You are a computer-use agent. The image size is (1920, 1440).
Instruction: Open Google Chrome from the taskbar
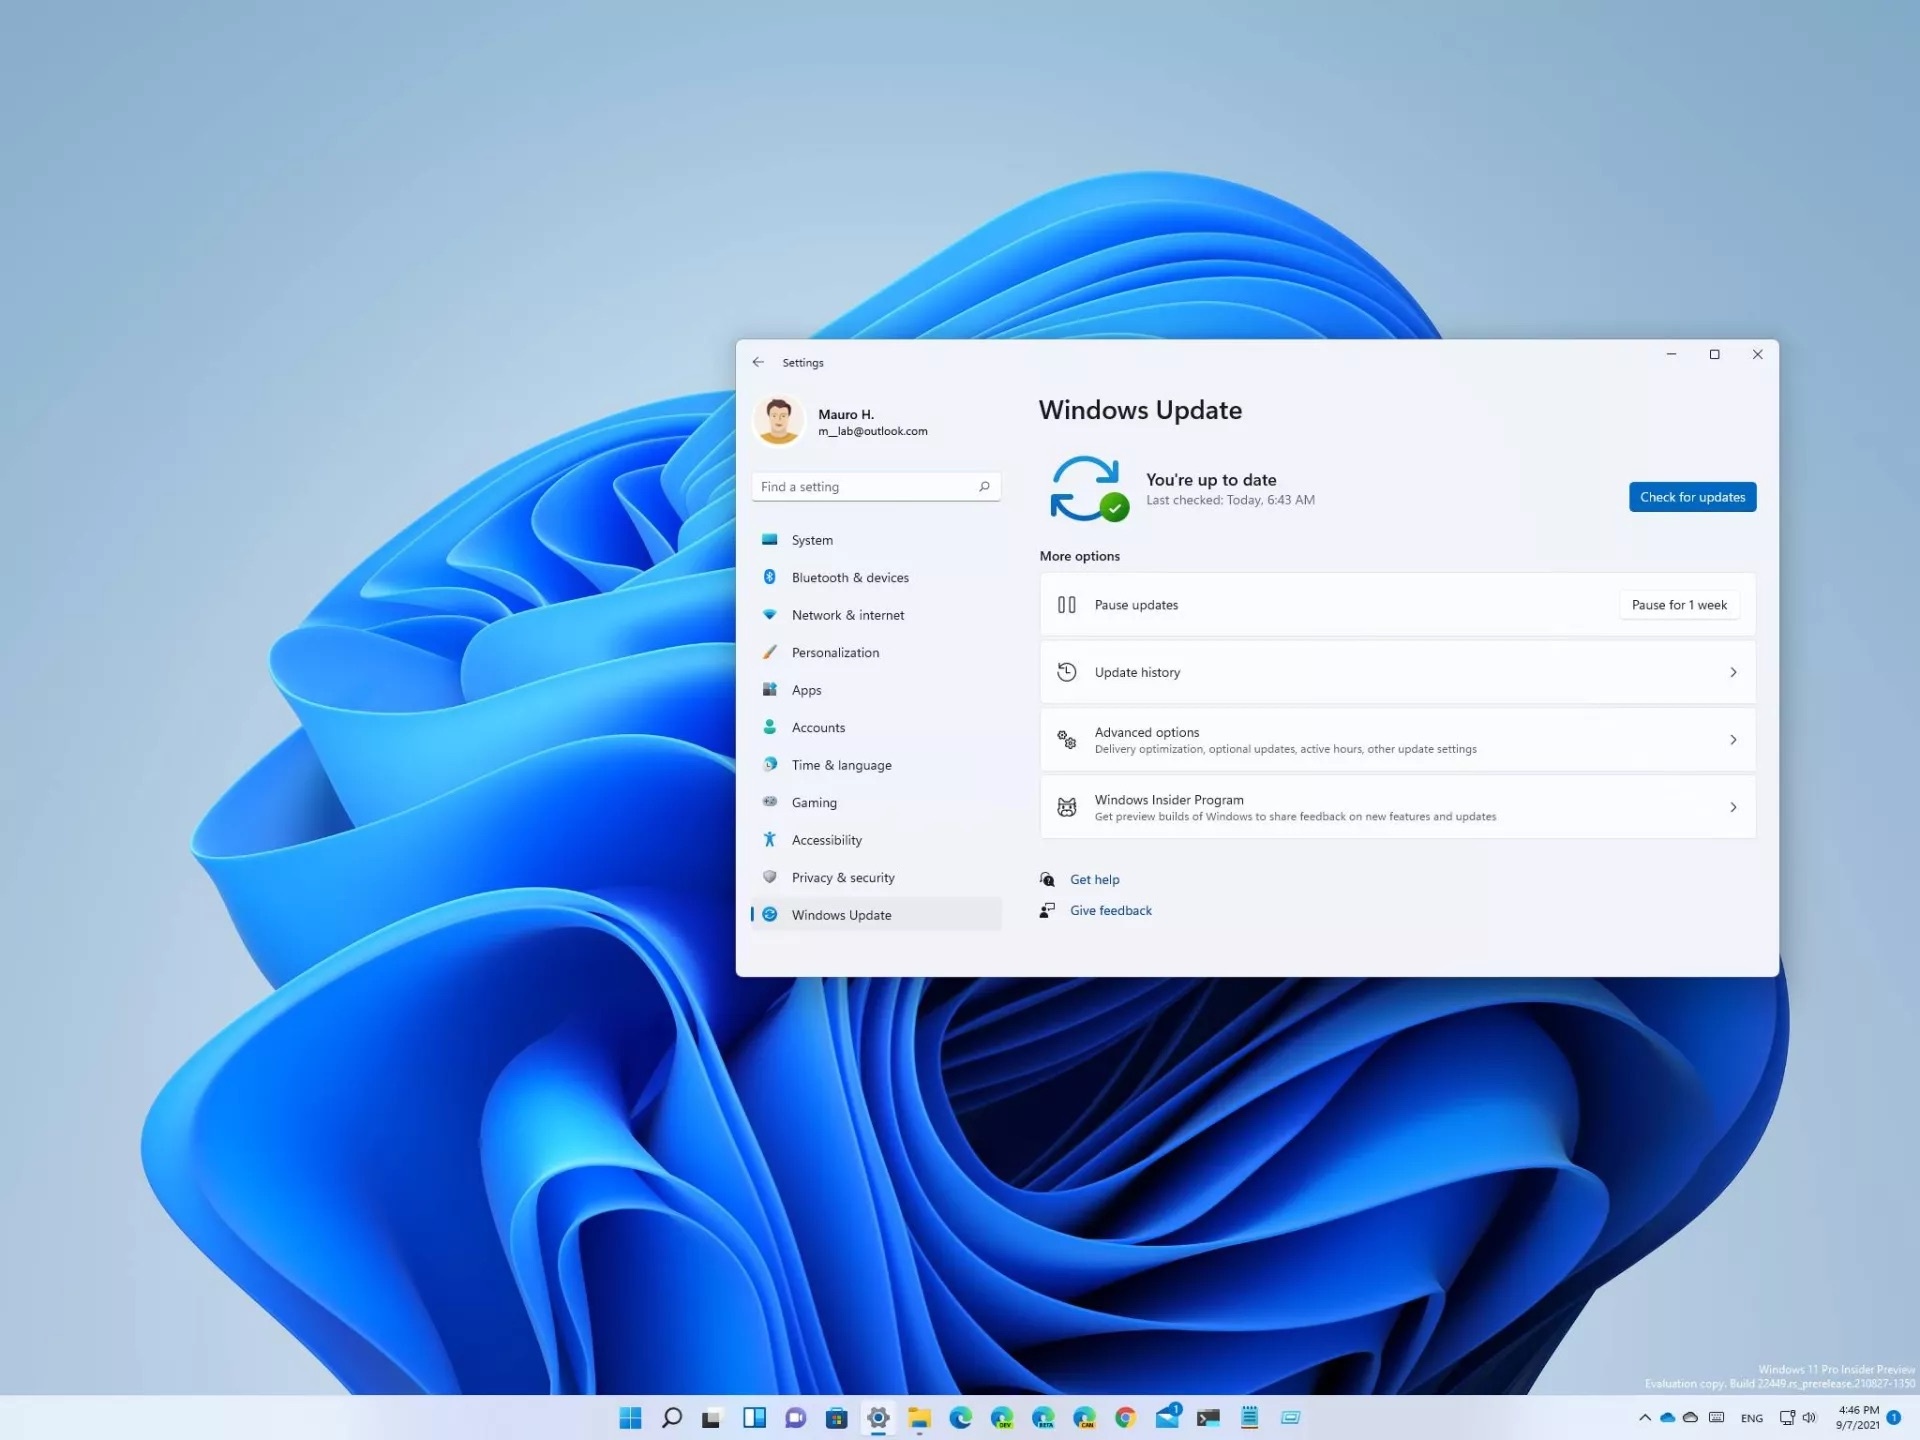tap(1126, 1417)
